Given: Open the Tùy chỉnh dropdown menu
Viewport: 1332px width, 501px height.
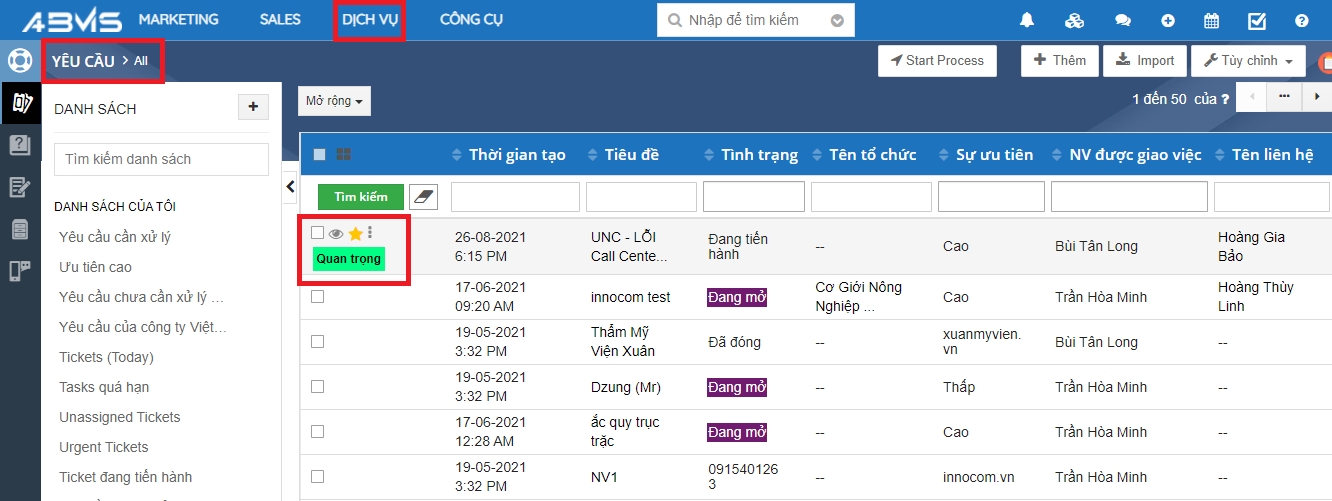Looking at the screenshot, I should point(1248,61).
